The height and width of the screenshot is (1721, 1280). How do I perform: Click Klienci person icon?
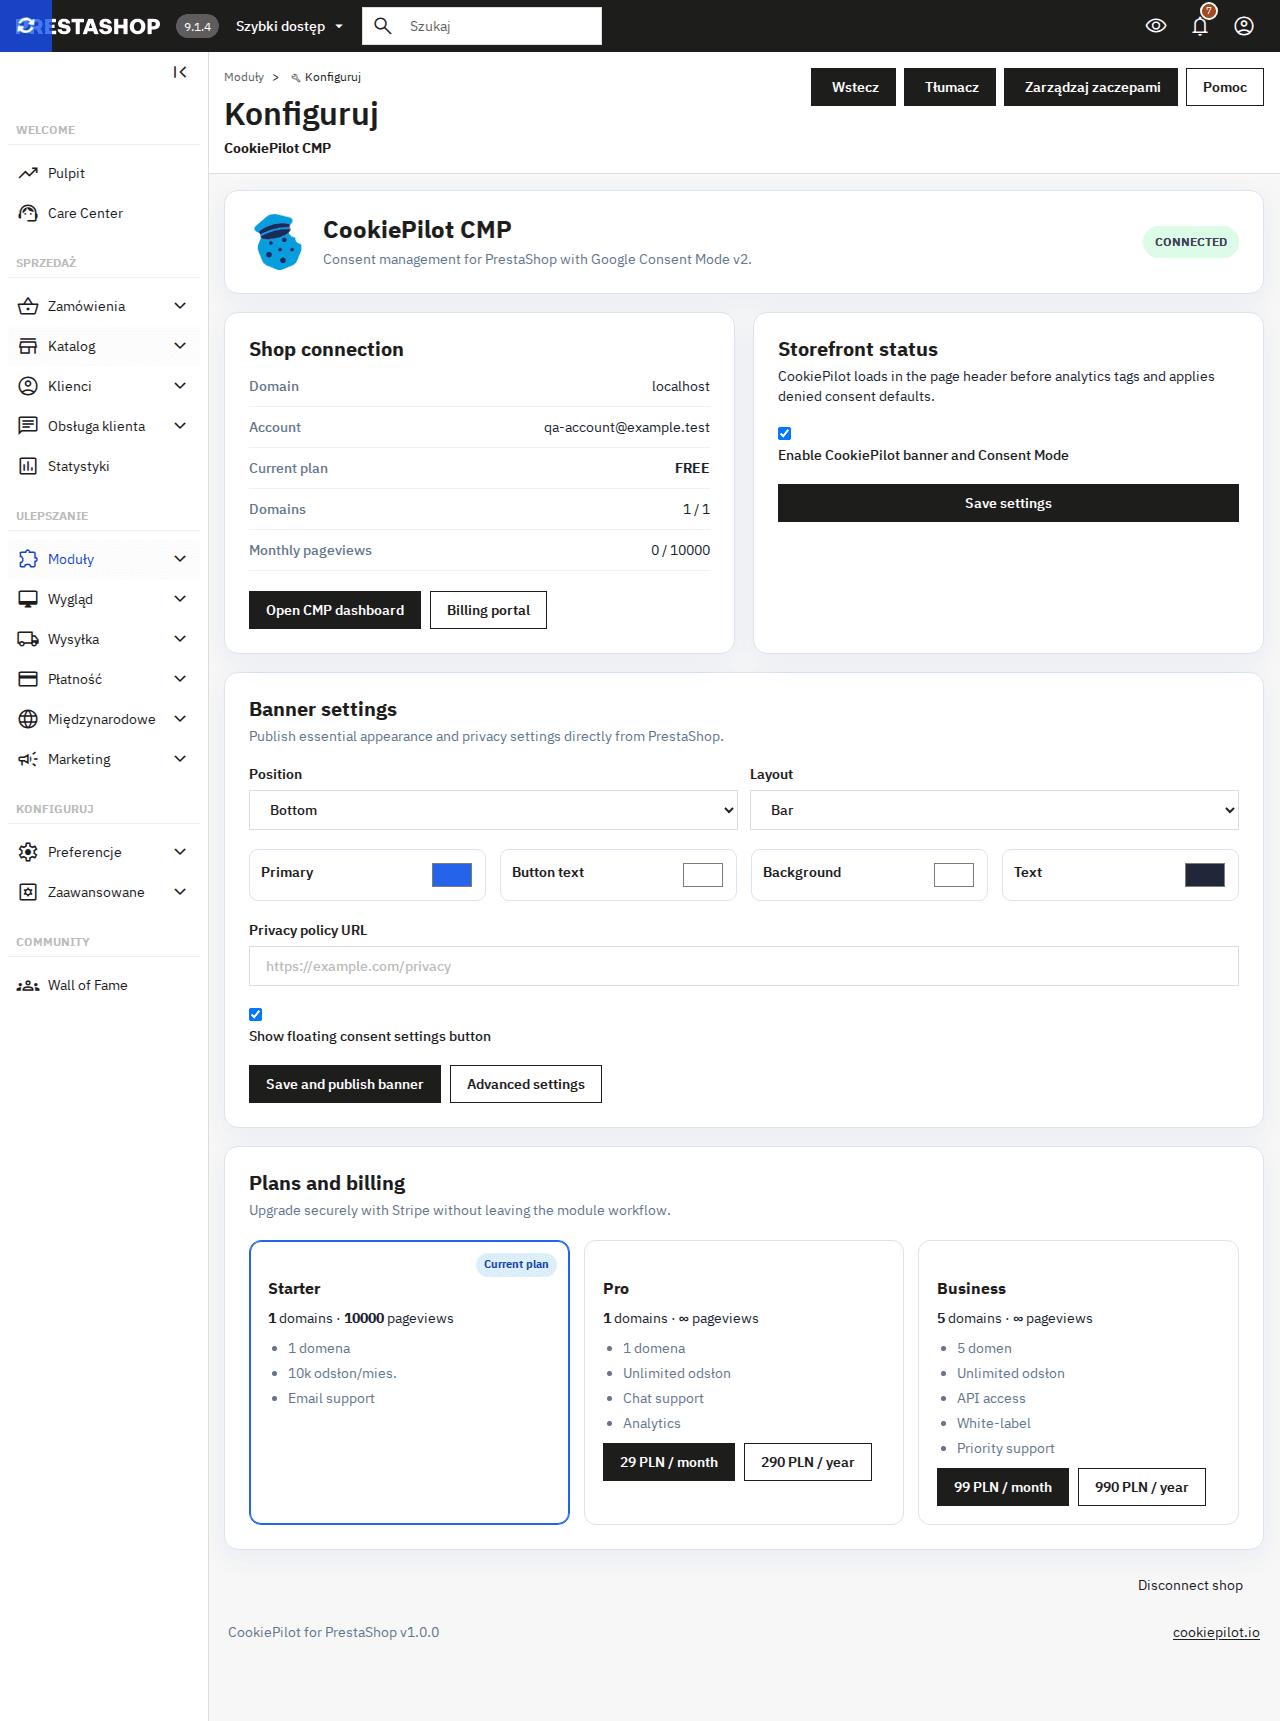pos(28,386)
